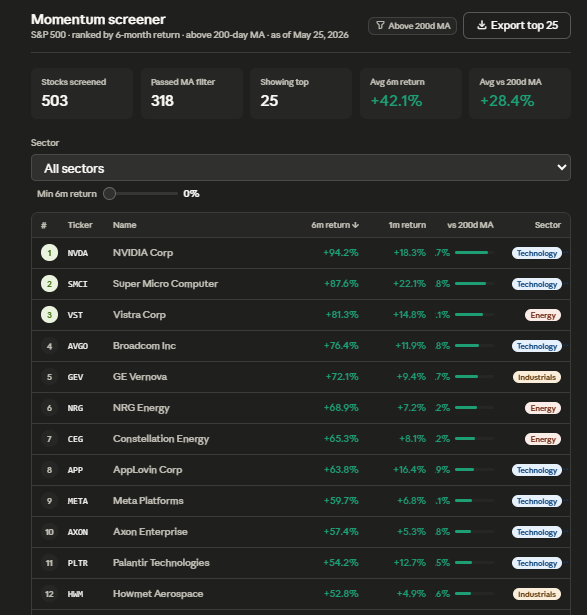Screen dimensions: 587x615
Task: Select the META ticker cell
Action: click(78, 501)
